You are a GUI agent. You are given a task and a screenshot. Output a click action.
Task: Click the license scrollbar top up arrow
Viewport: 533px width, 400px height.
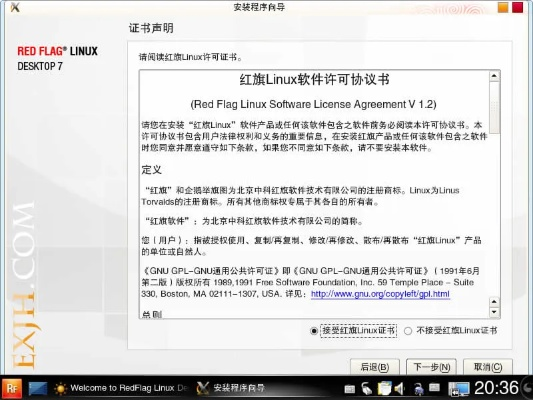pyautogui.click(x=495, y=76)
